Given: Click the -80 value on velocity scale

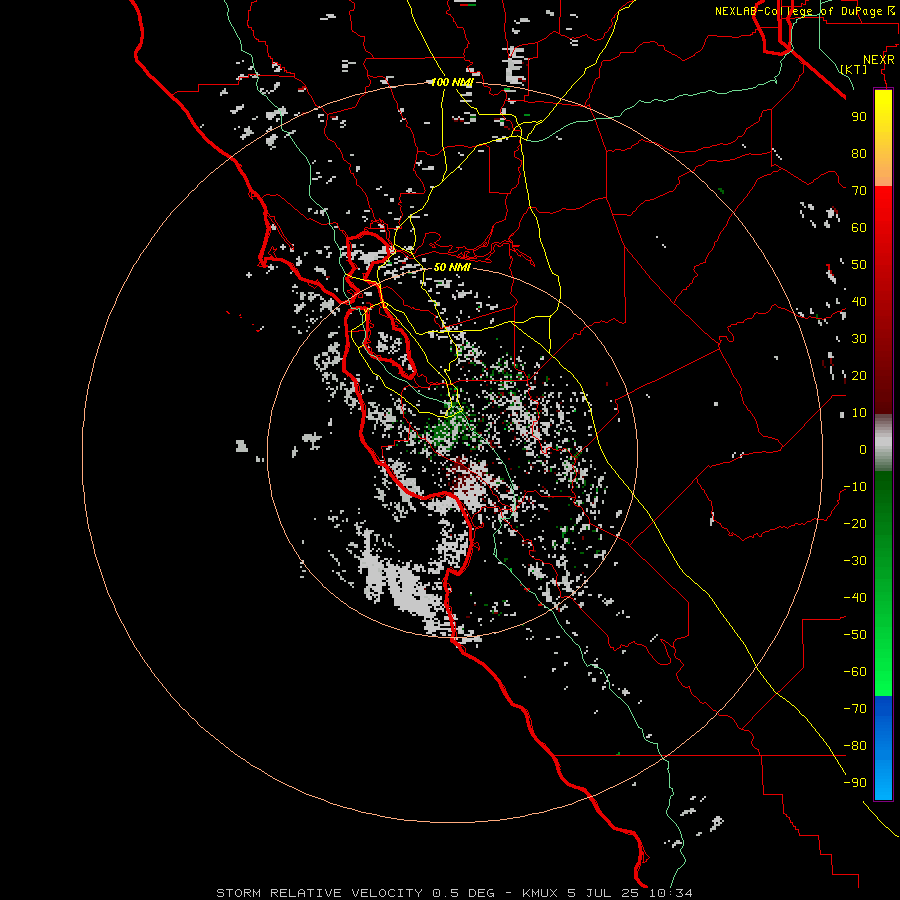Looking at the screenshot, I should click(855, 746).
